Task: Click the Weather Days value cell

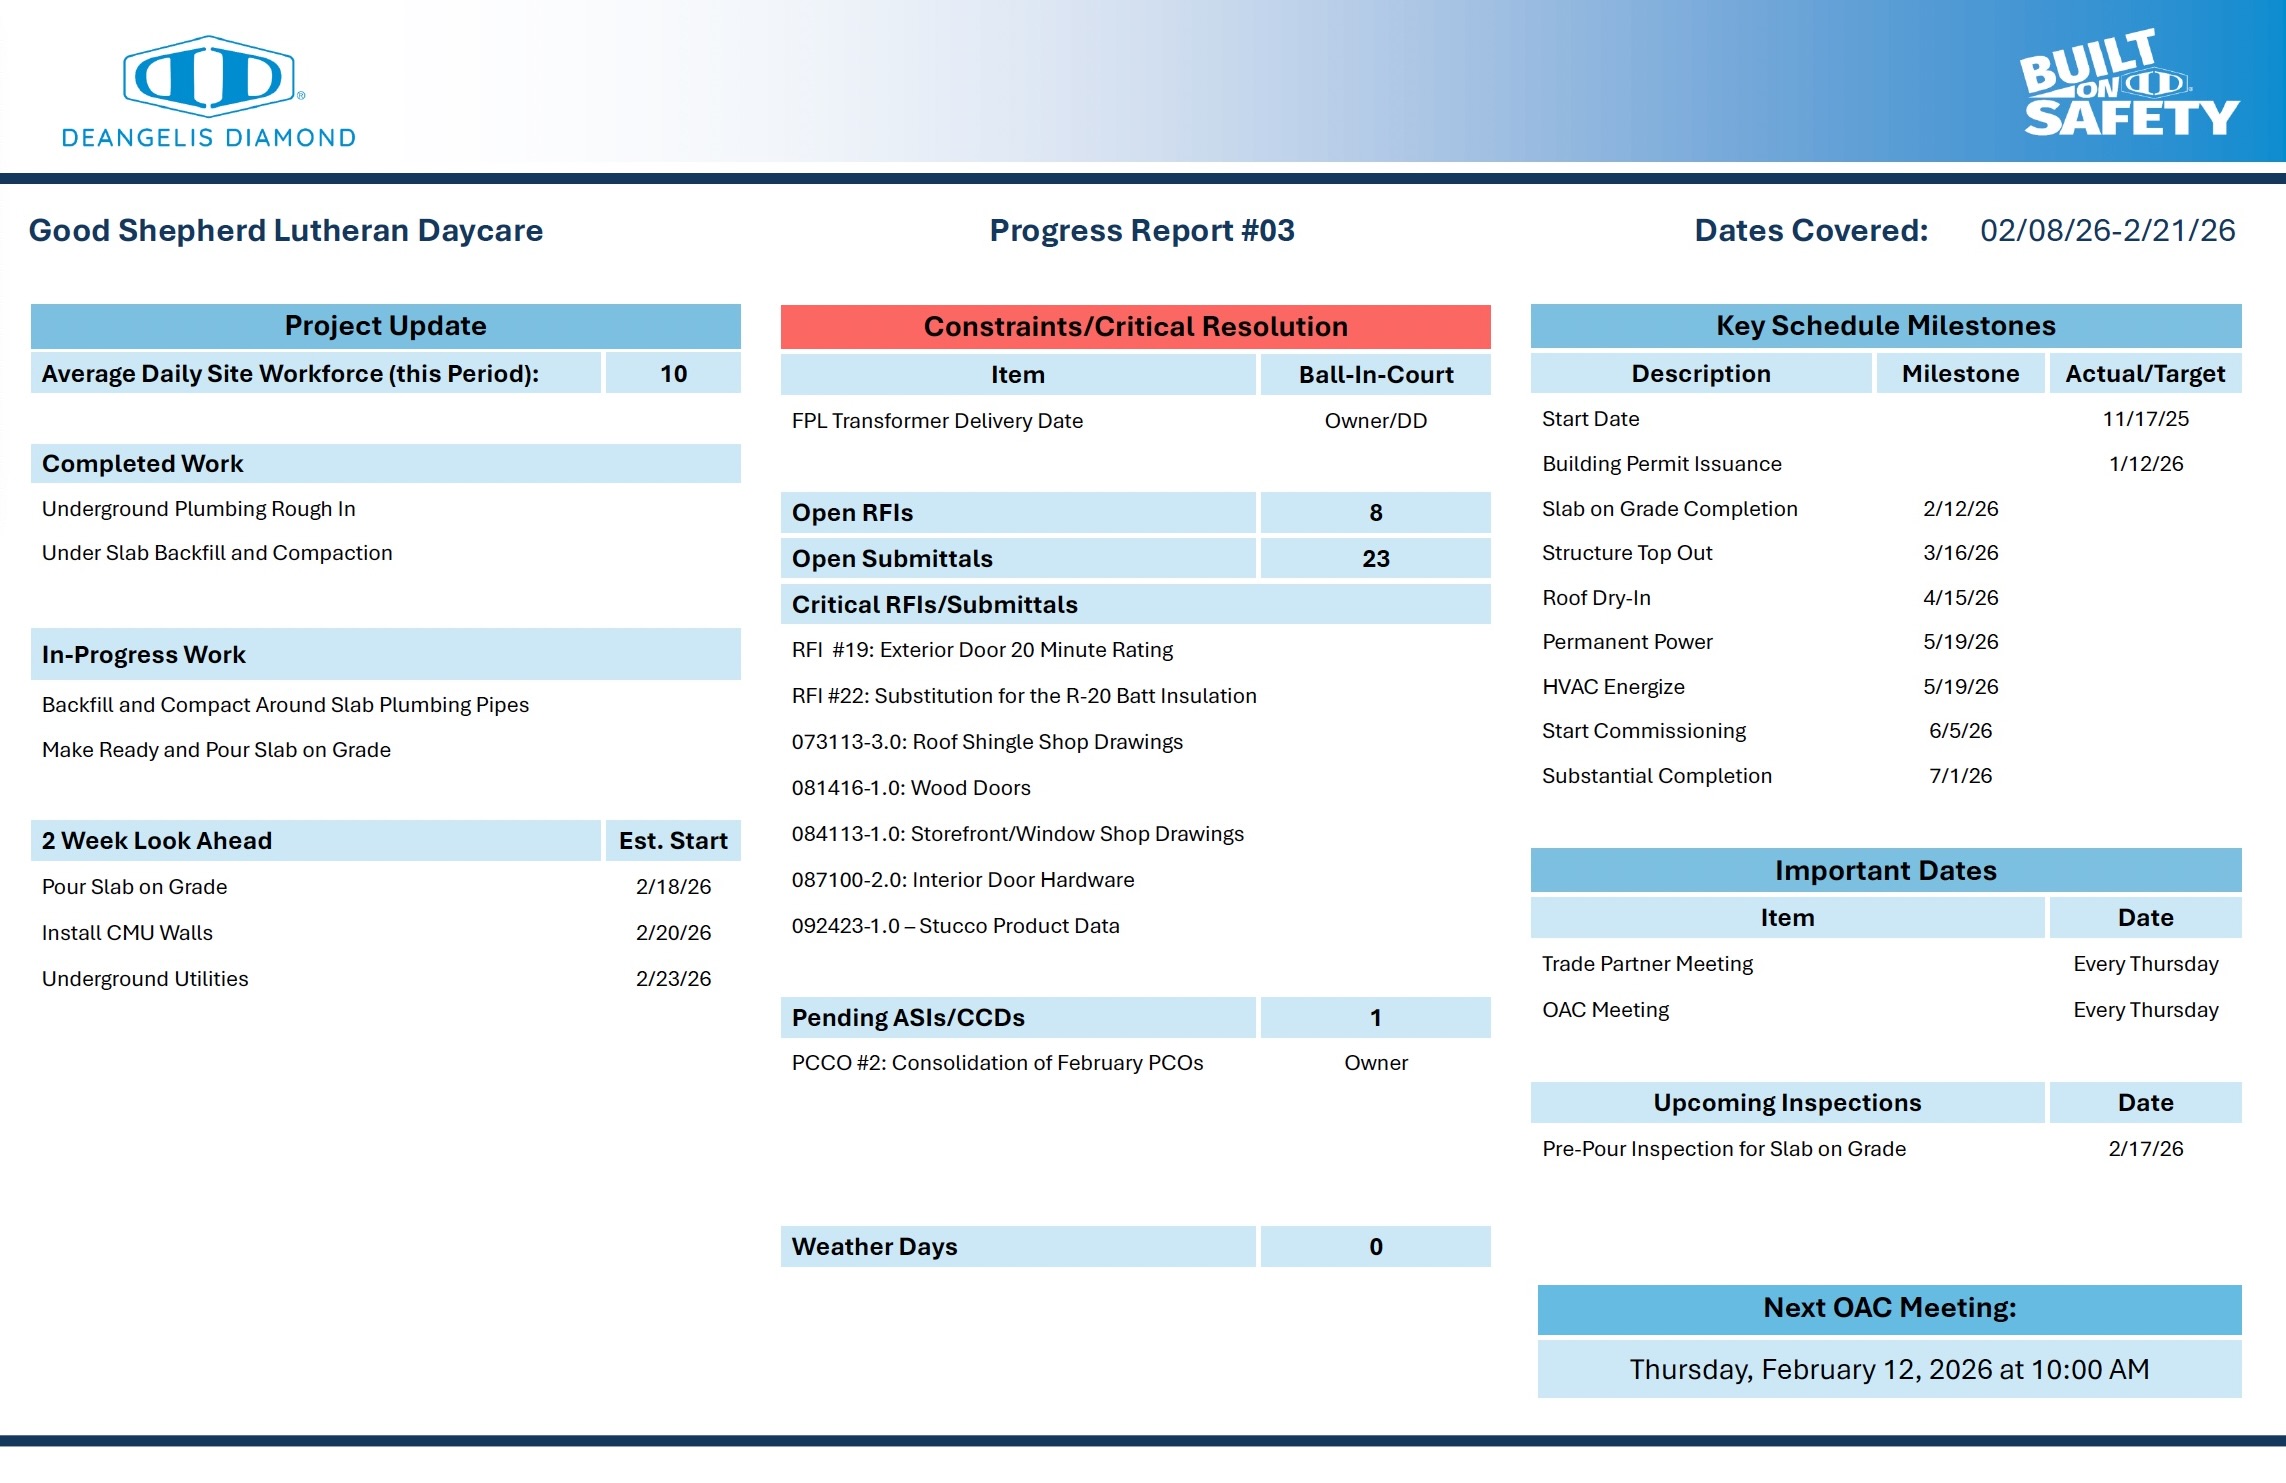Action: tap(1375, 1247)
